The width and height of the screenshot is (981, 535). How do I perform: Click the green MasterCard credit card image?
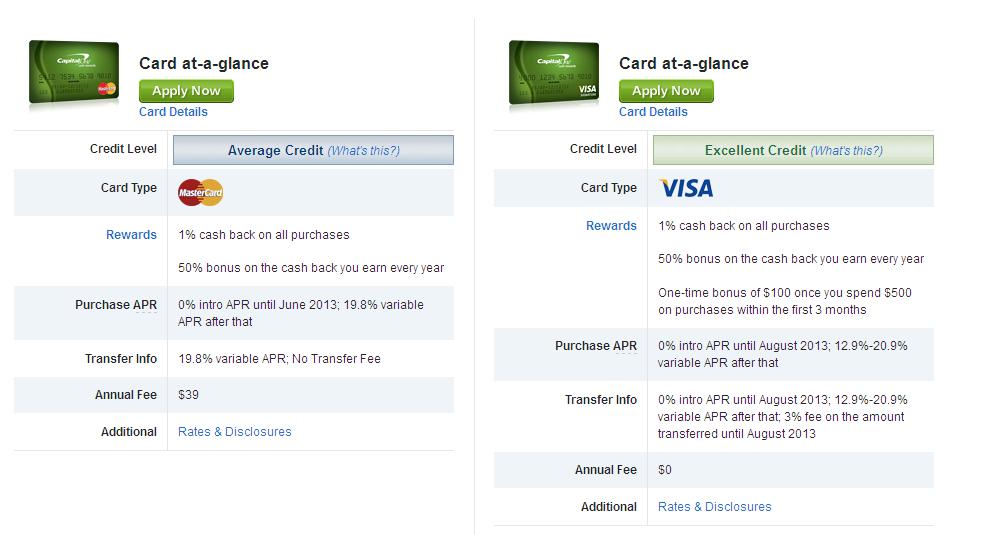point(74,73)
